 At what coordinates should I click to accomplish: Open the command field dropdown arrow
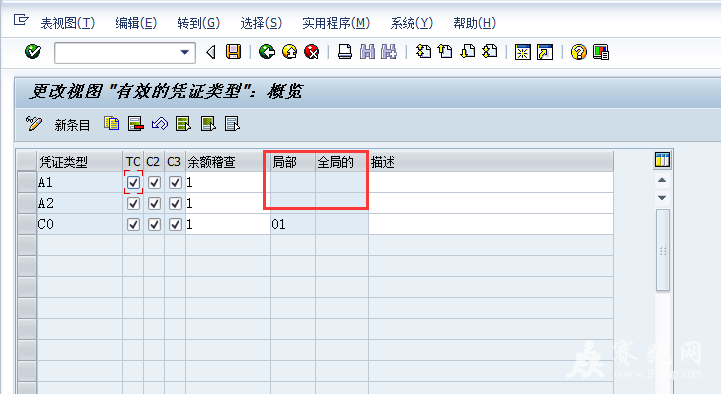[185, 52]
